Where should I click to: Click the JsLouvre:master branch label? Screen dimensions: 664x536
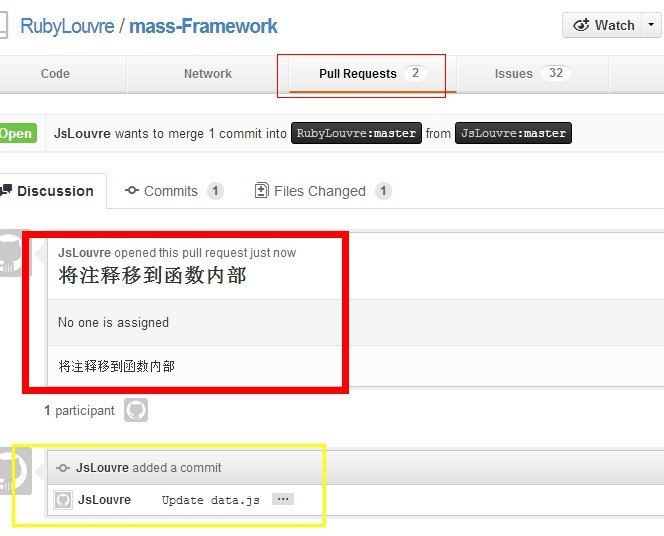[x=513, y=133]
